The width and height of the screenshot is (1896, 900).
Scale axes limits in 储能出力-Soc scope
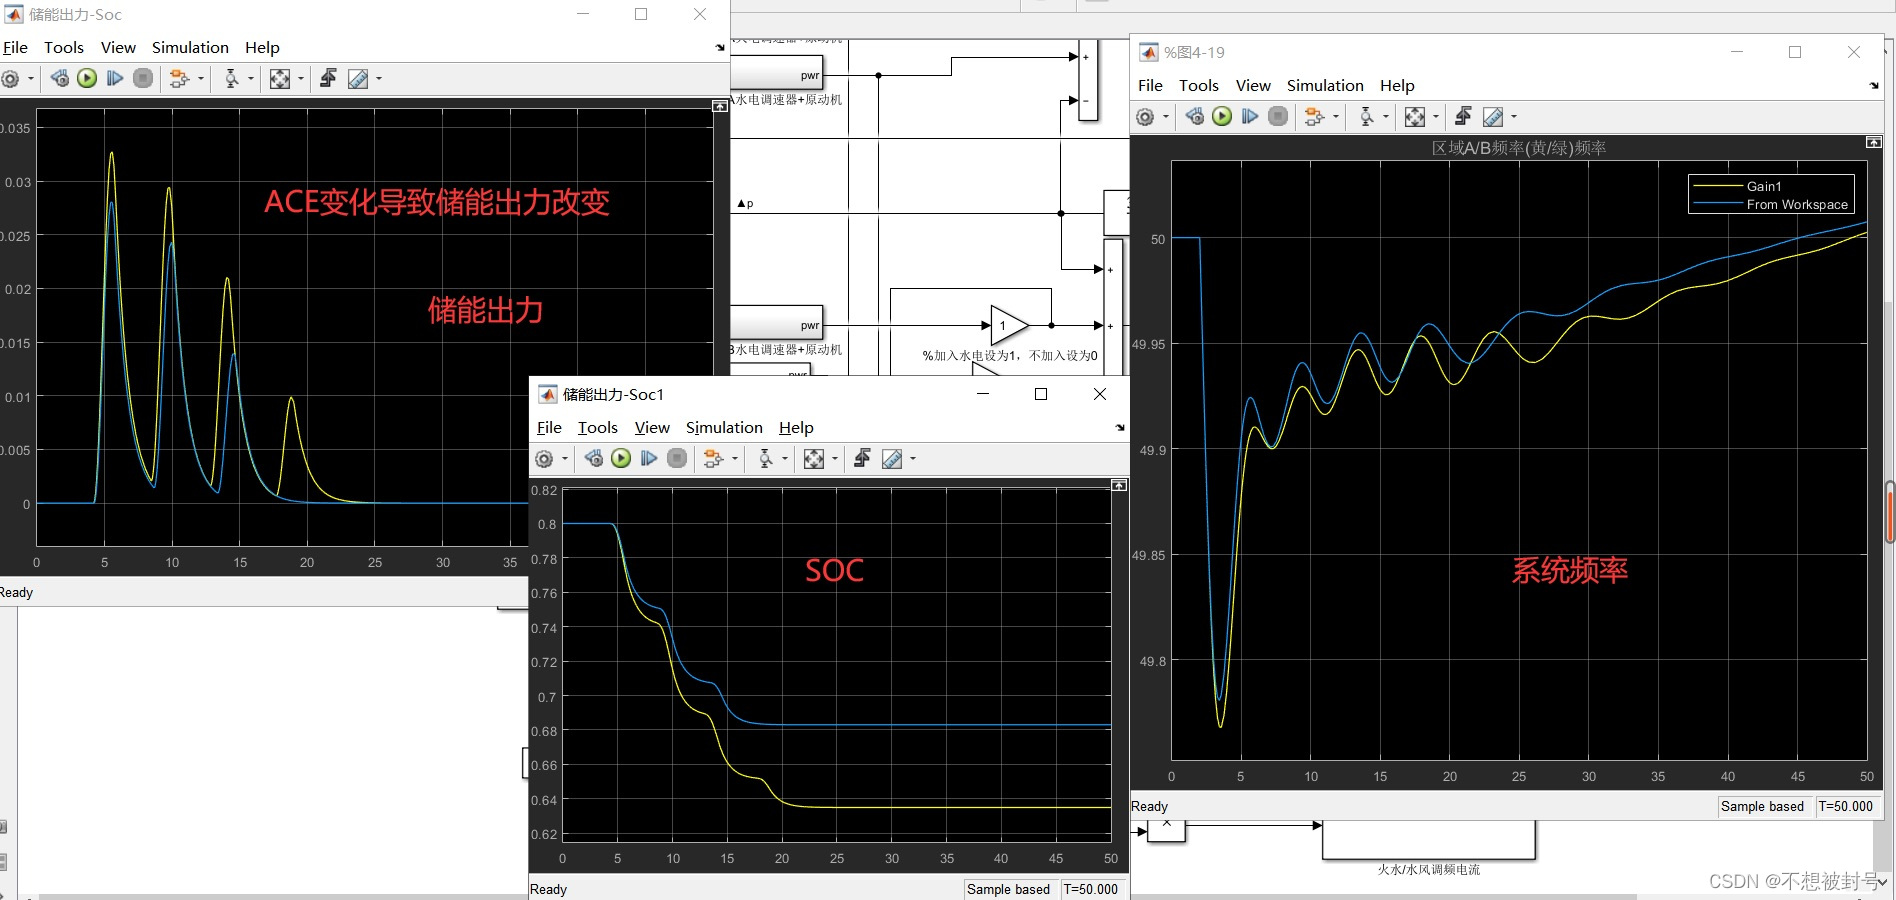(x=280, y=78)
